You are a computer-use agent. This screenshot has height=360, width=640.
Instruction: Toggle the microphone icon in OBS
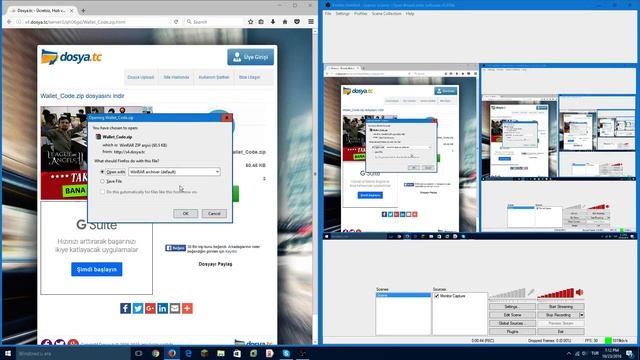[x=531, y=292]
